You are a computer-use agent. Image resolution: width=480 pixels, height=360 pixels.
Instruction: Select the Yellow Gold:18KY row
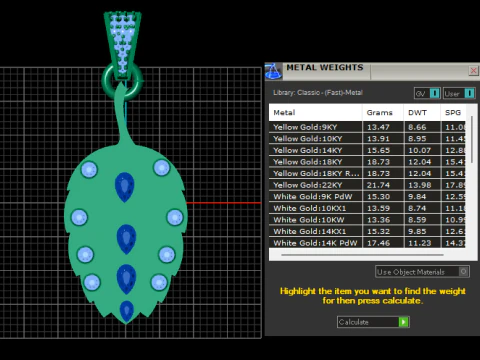(x=367, y=162)
